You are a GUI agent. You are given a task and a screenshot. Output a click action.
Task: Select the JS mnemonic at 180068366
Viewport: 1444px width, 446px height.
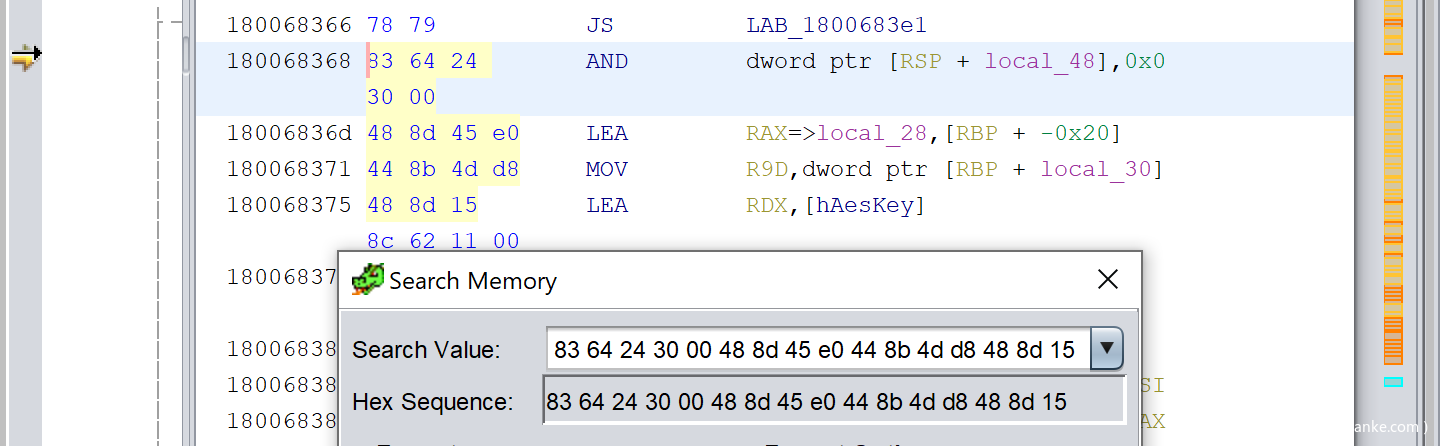tap(599, 25)
